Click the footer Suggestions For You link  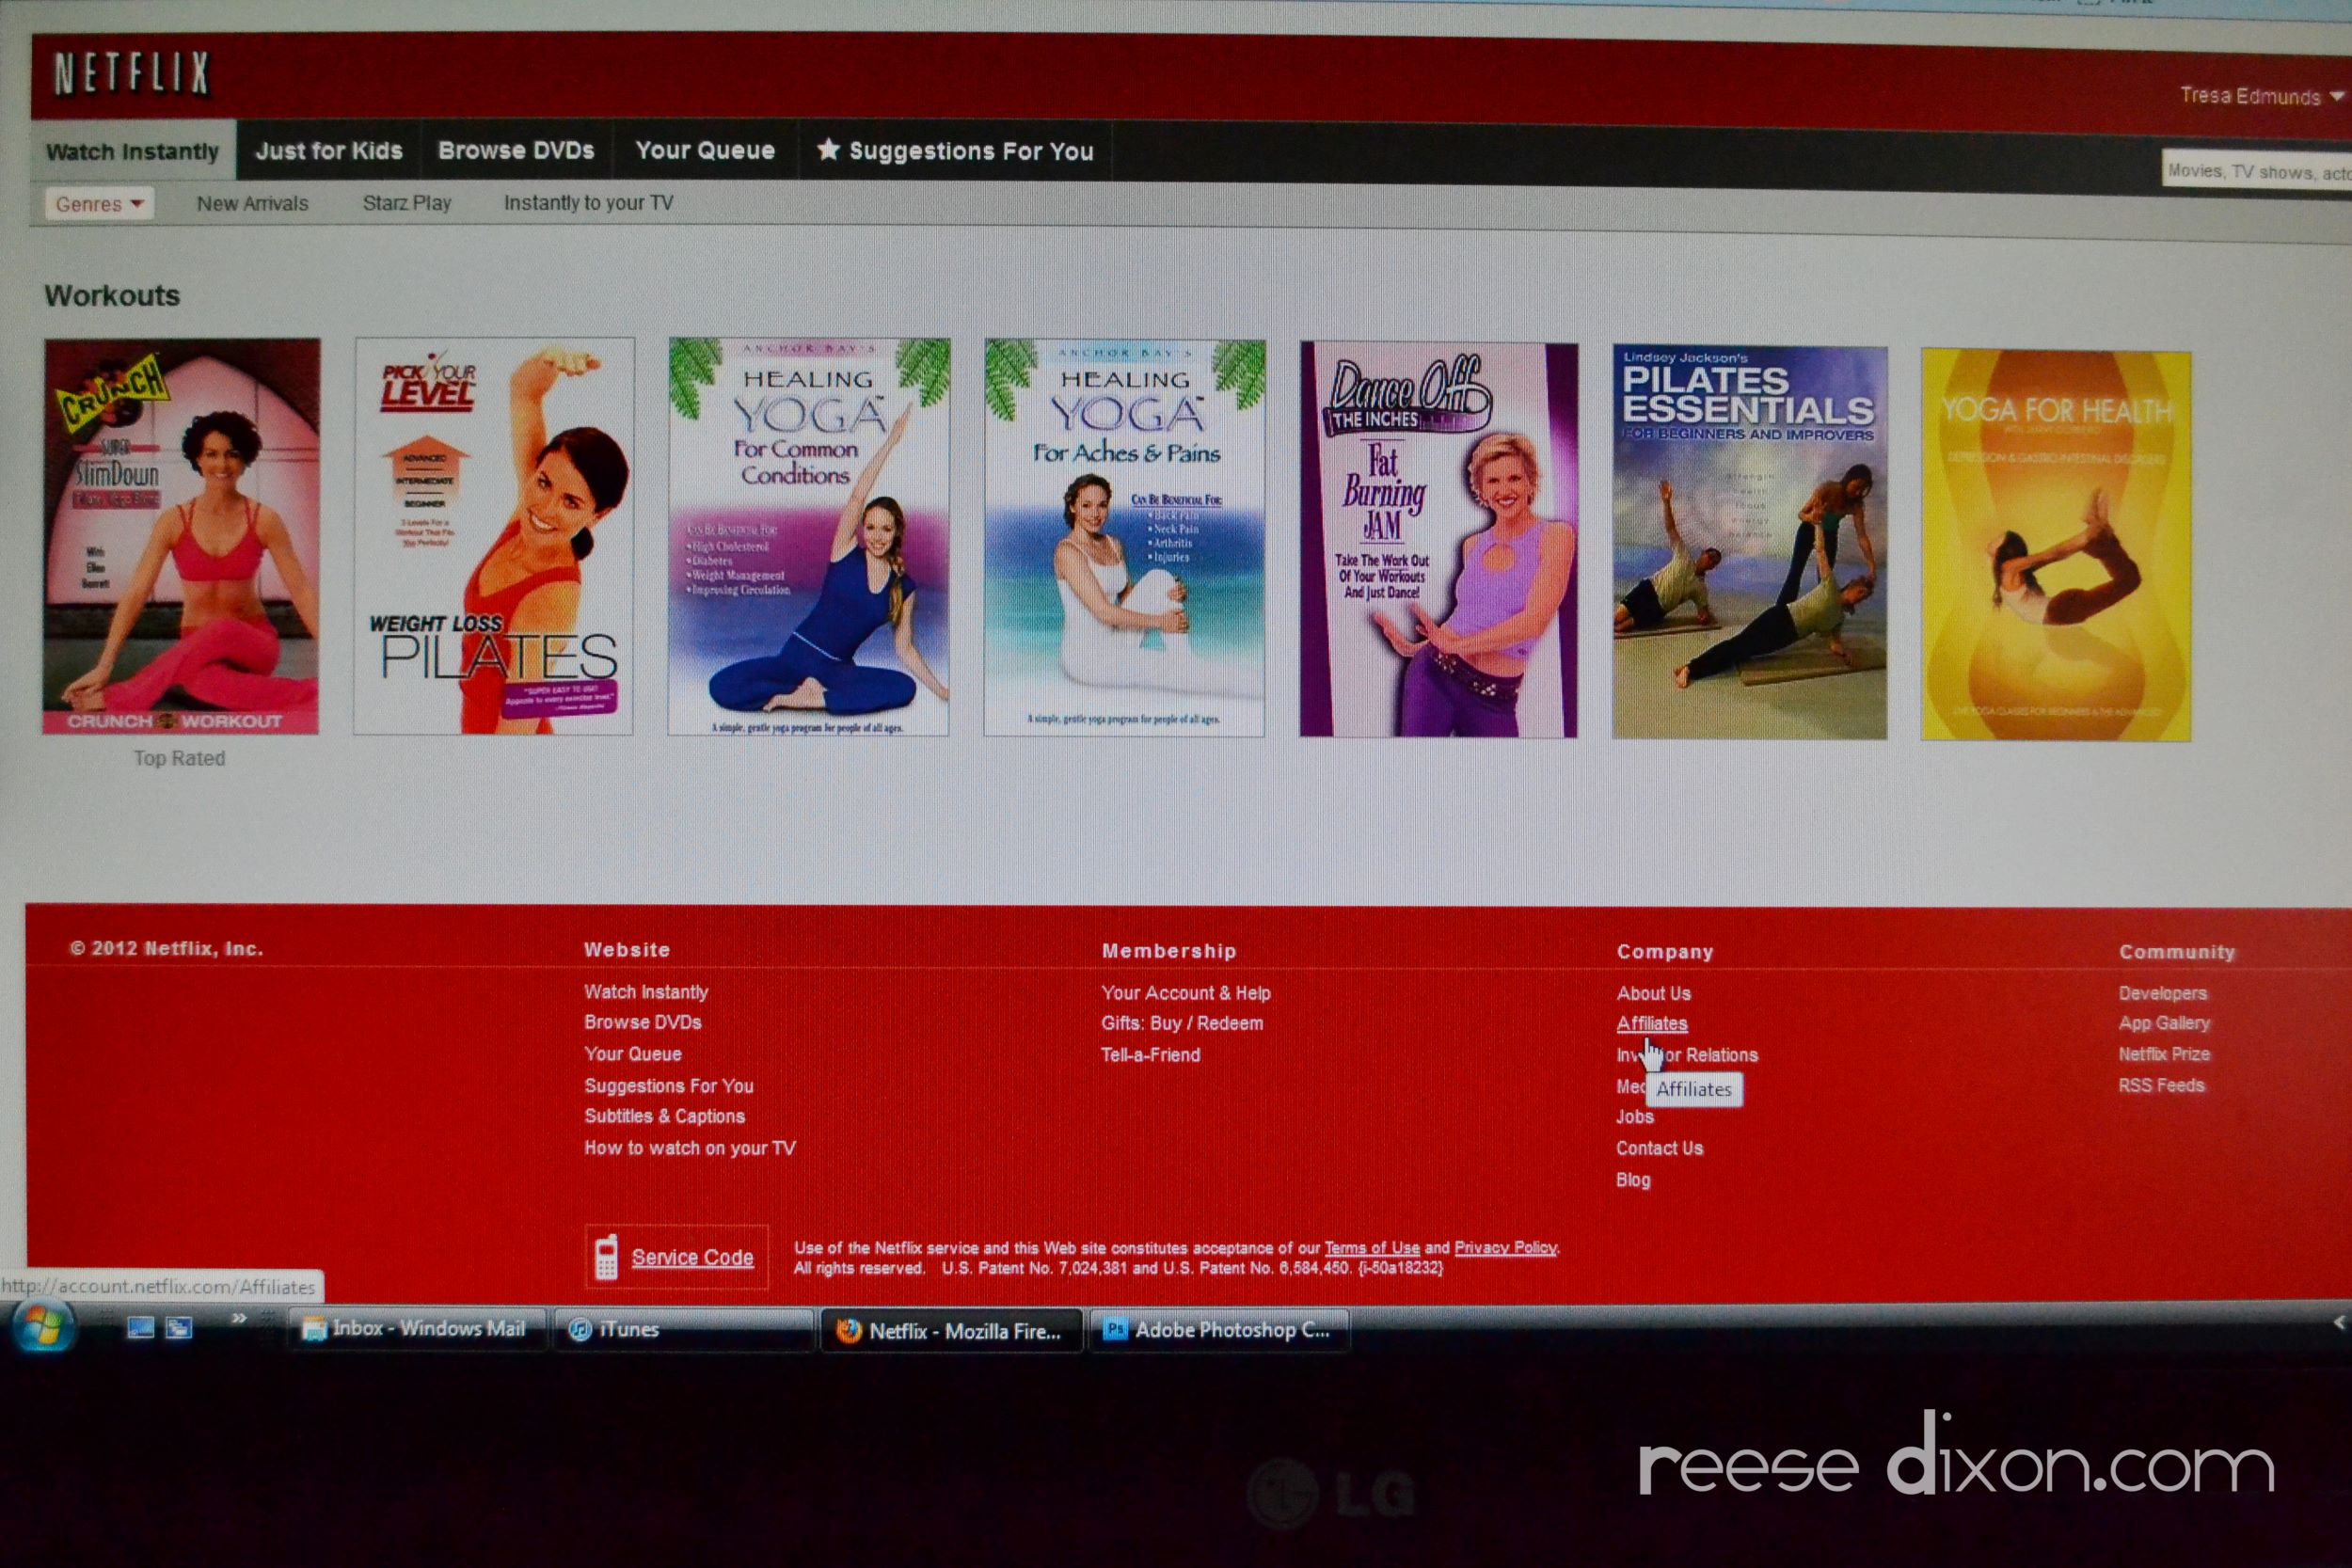[669, 1086]
